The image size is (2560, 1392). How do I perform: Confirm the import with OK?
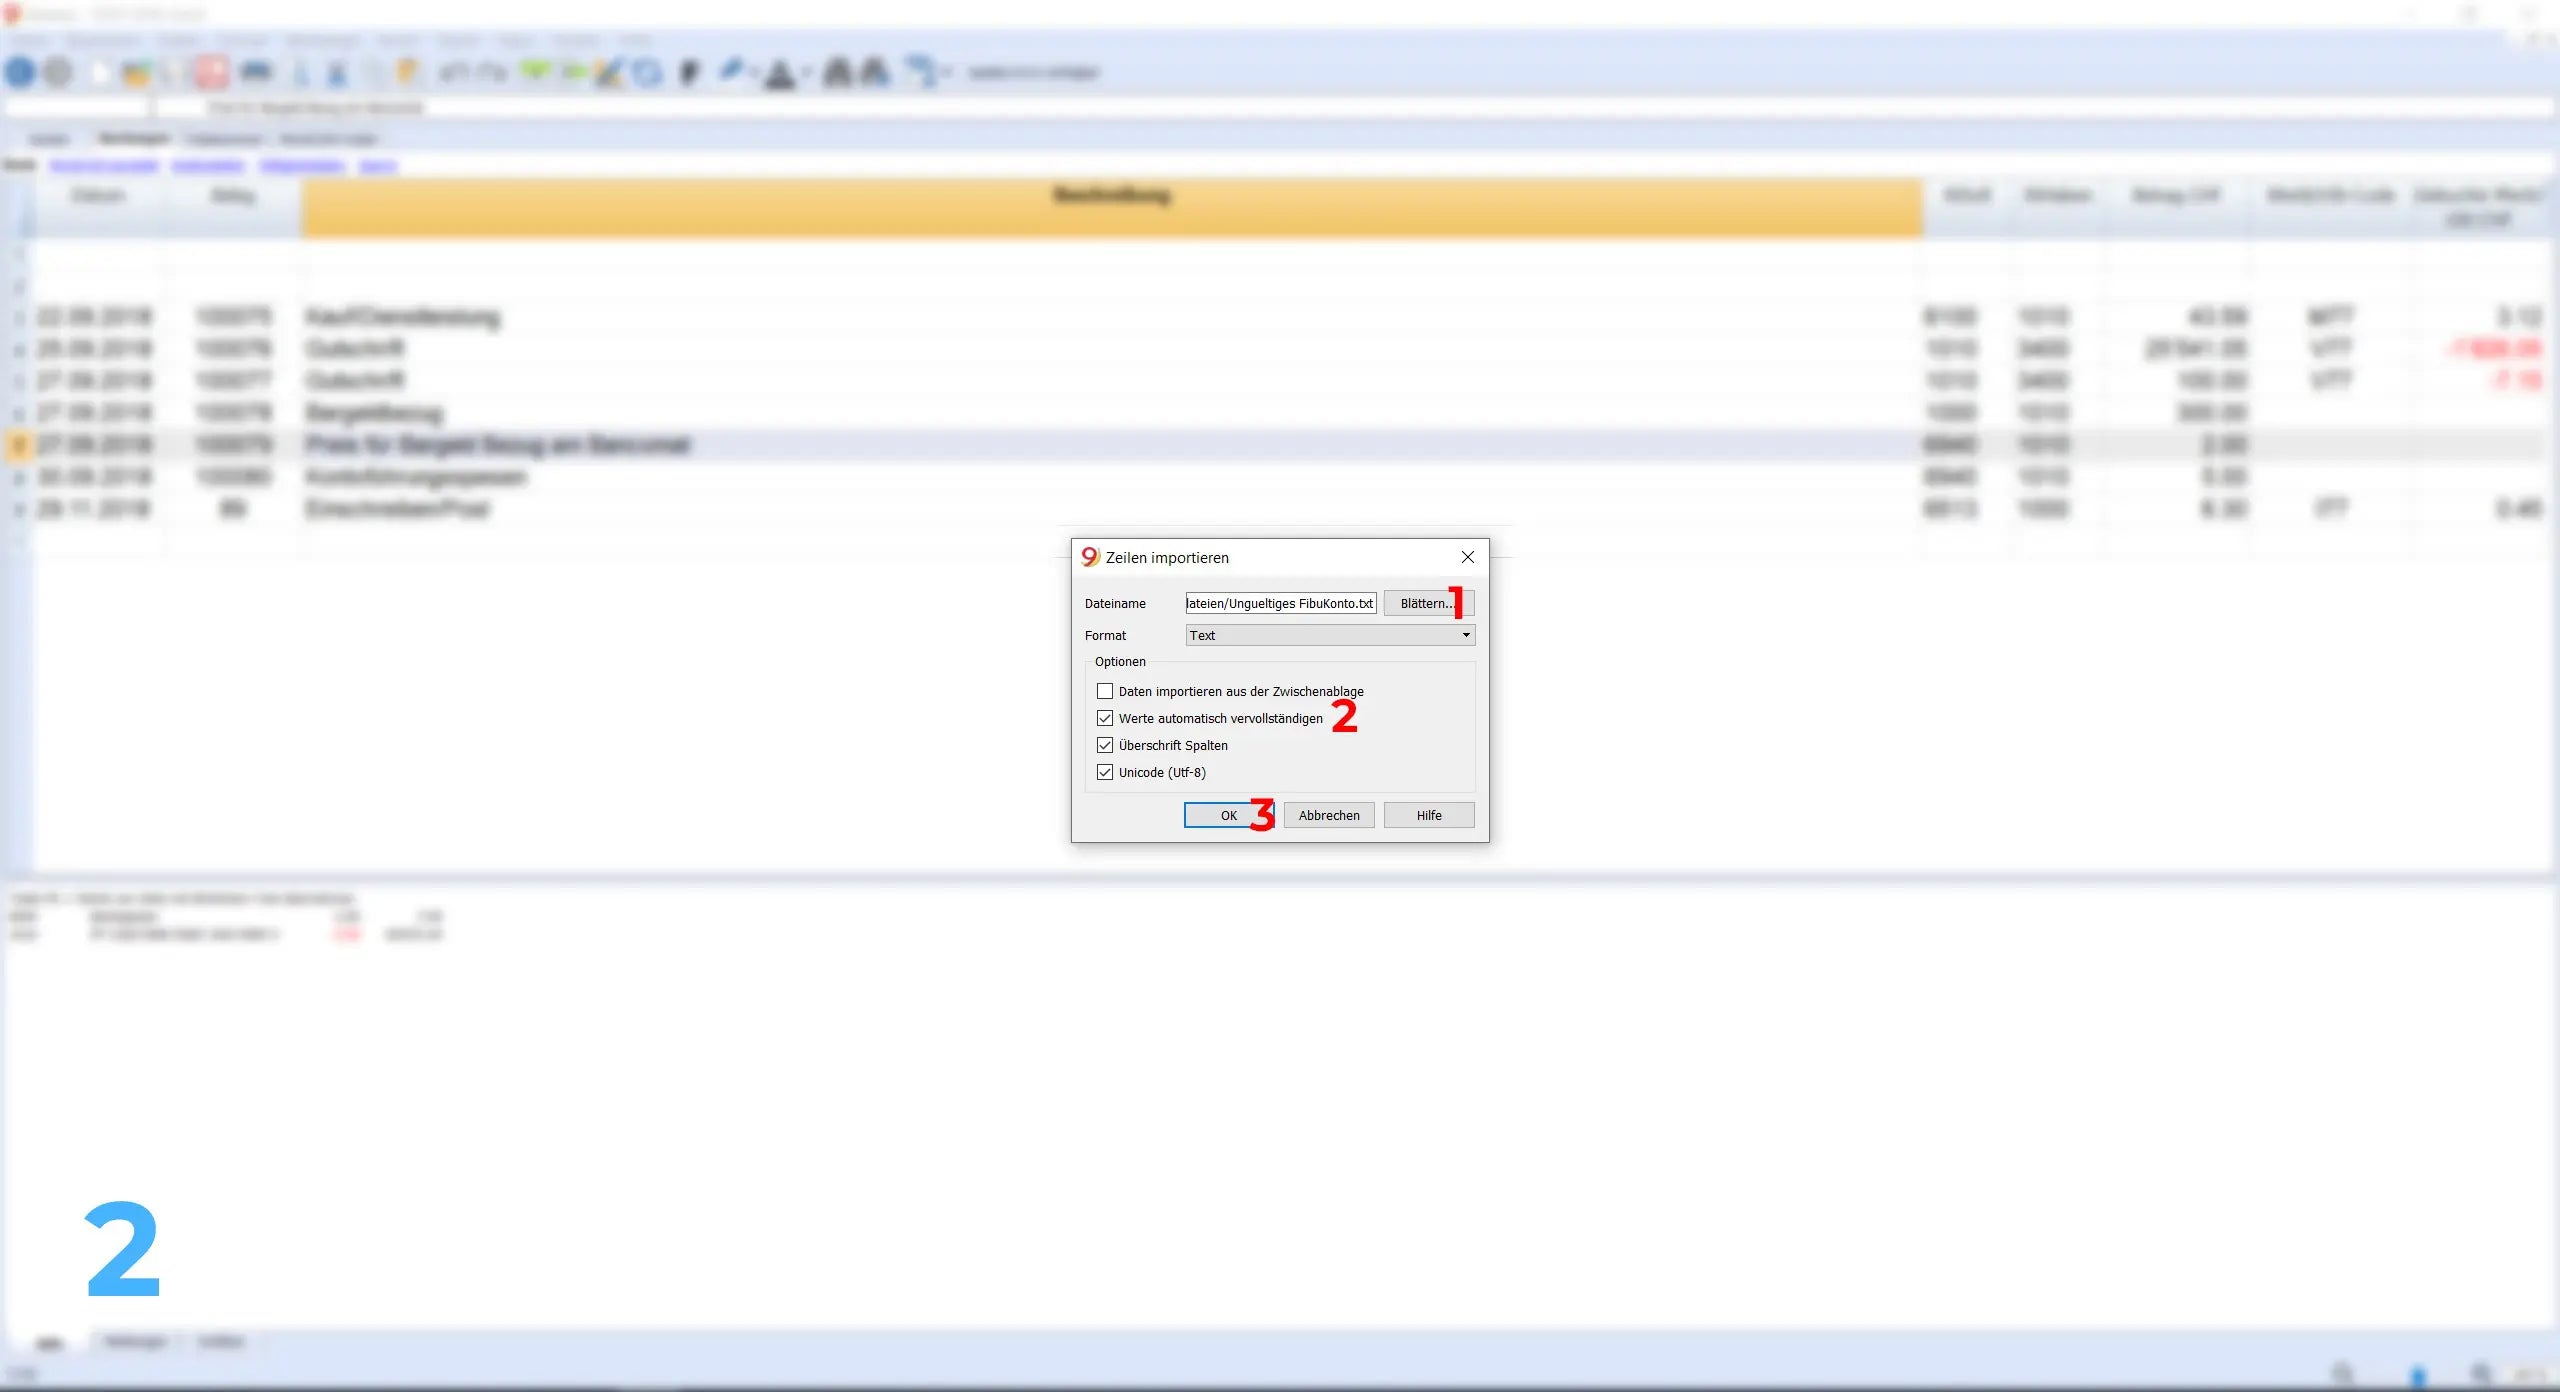1228,815
